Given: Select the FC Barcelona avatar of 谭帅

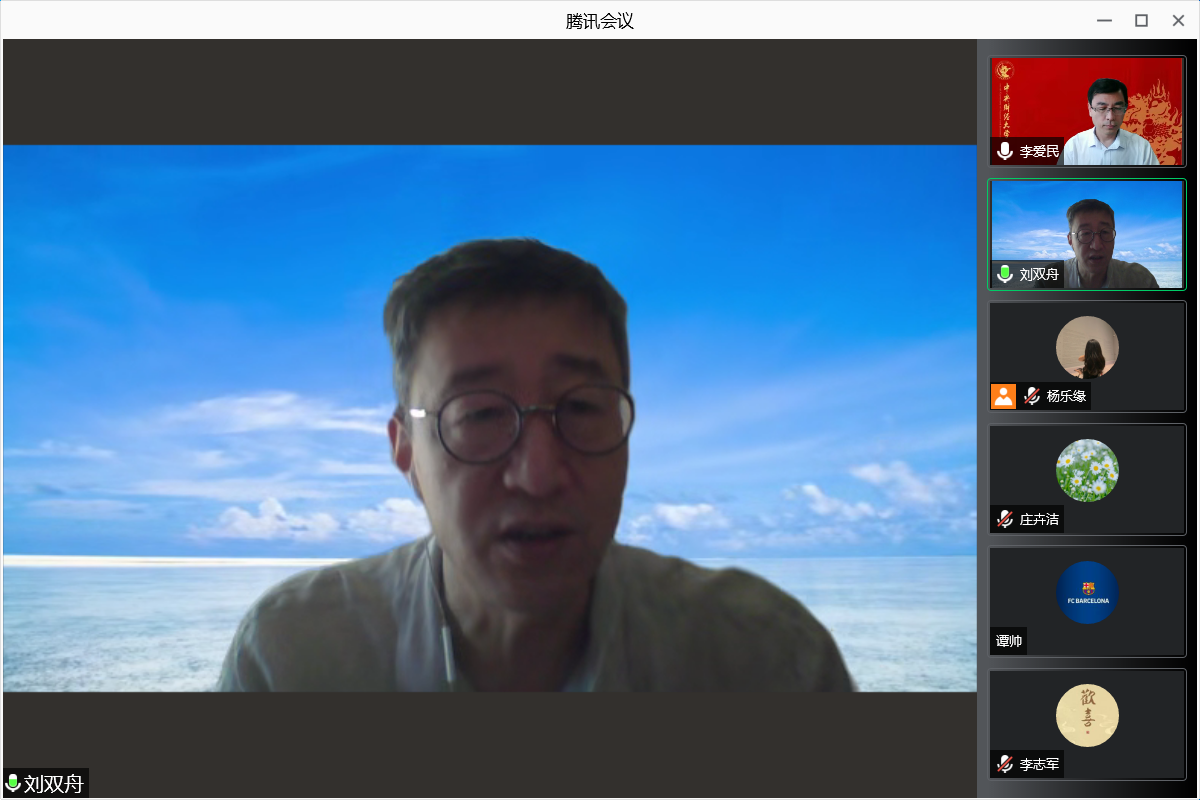Looking at the screenshot, I should [1087, 593].
